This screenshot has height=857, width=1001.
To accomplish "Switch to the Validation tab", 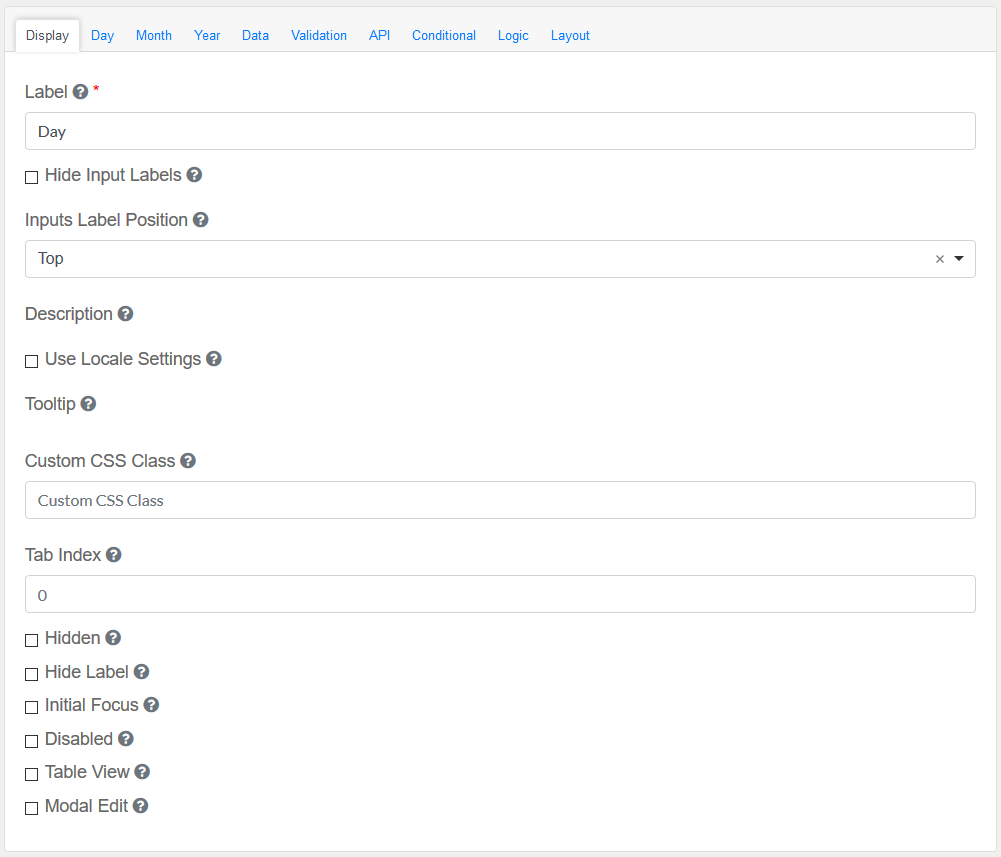I will click(319, 35).
